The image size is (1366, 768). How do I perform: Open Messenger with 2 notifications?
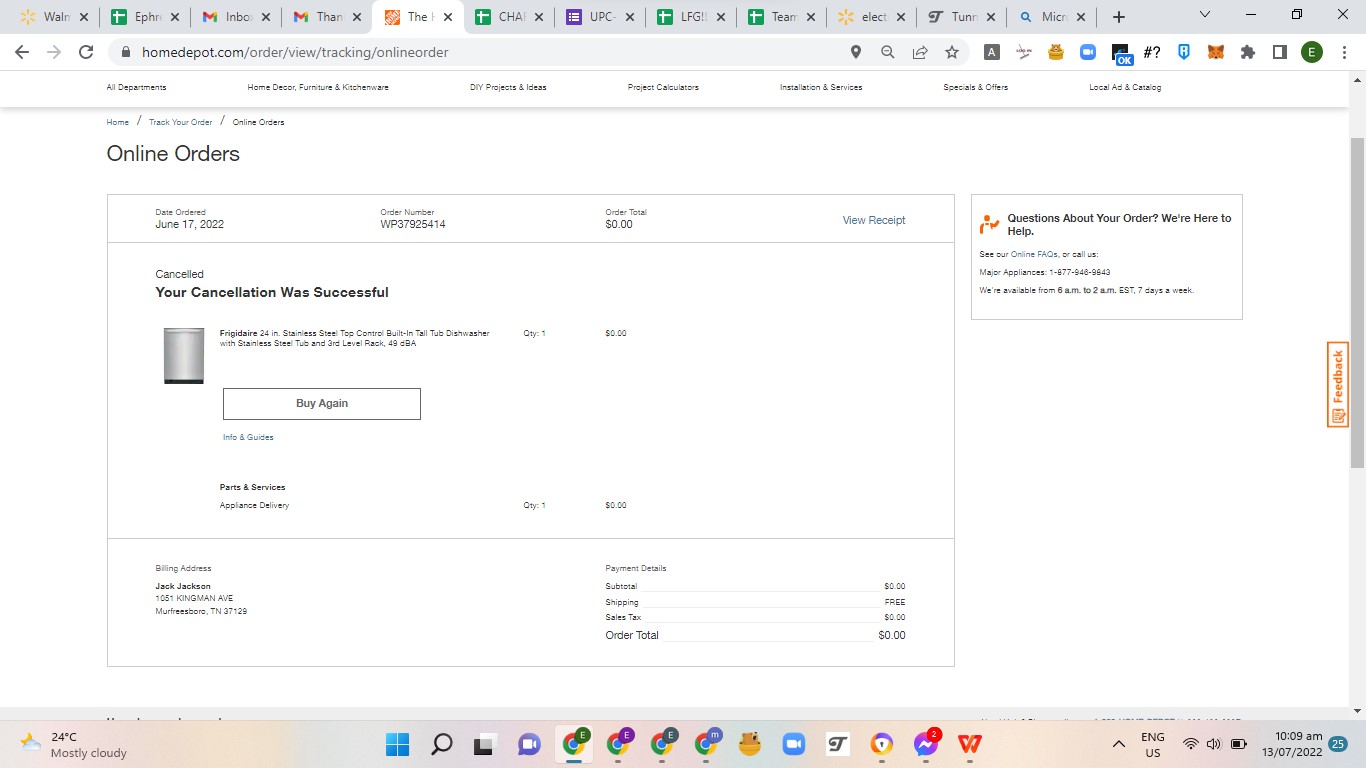click(925, 744)
